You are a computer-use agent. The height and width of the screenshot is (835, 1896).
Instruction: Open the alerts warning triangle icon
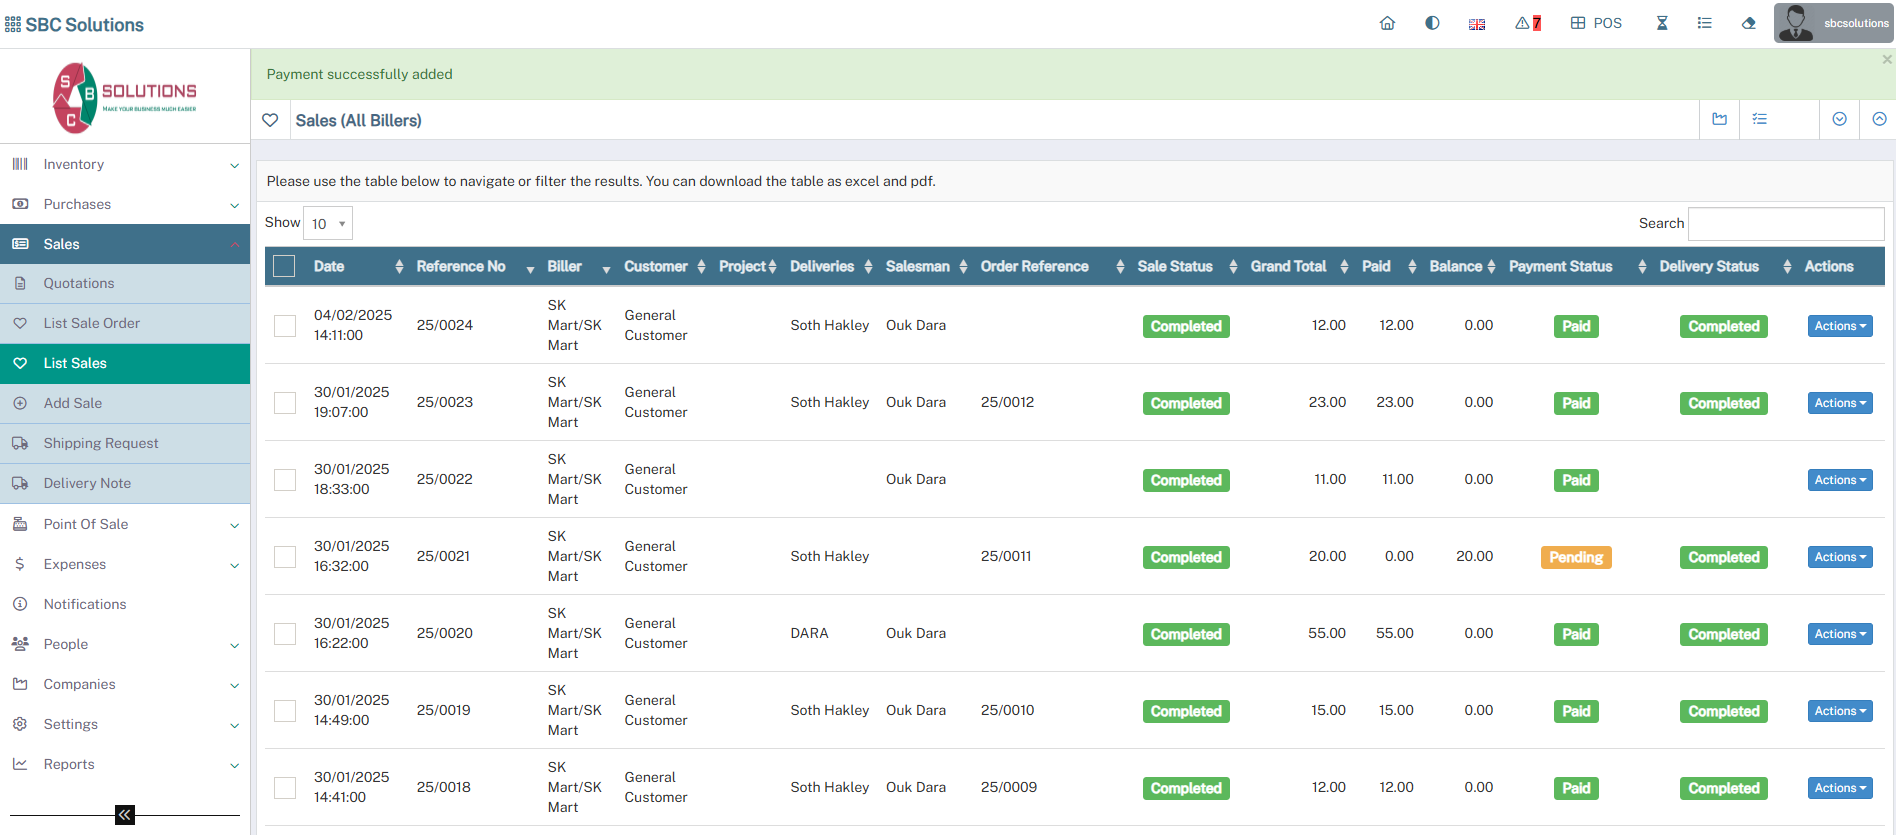click(x=1527, y=23)
